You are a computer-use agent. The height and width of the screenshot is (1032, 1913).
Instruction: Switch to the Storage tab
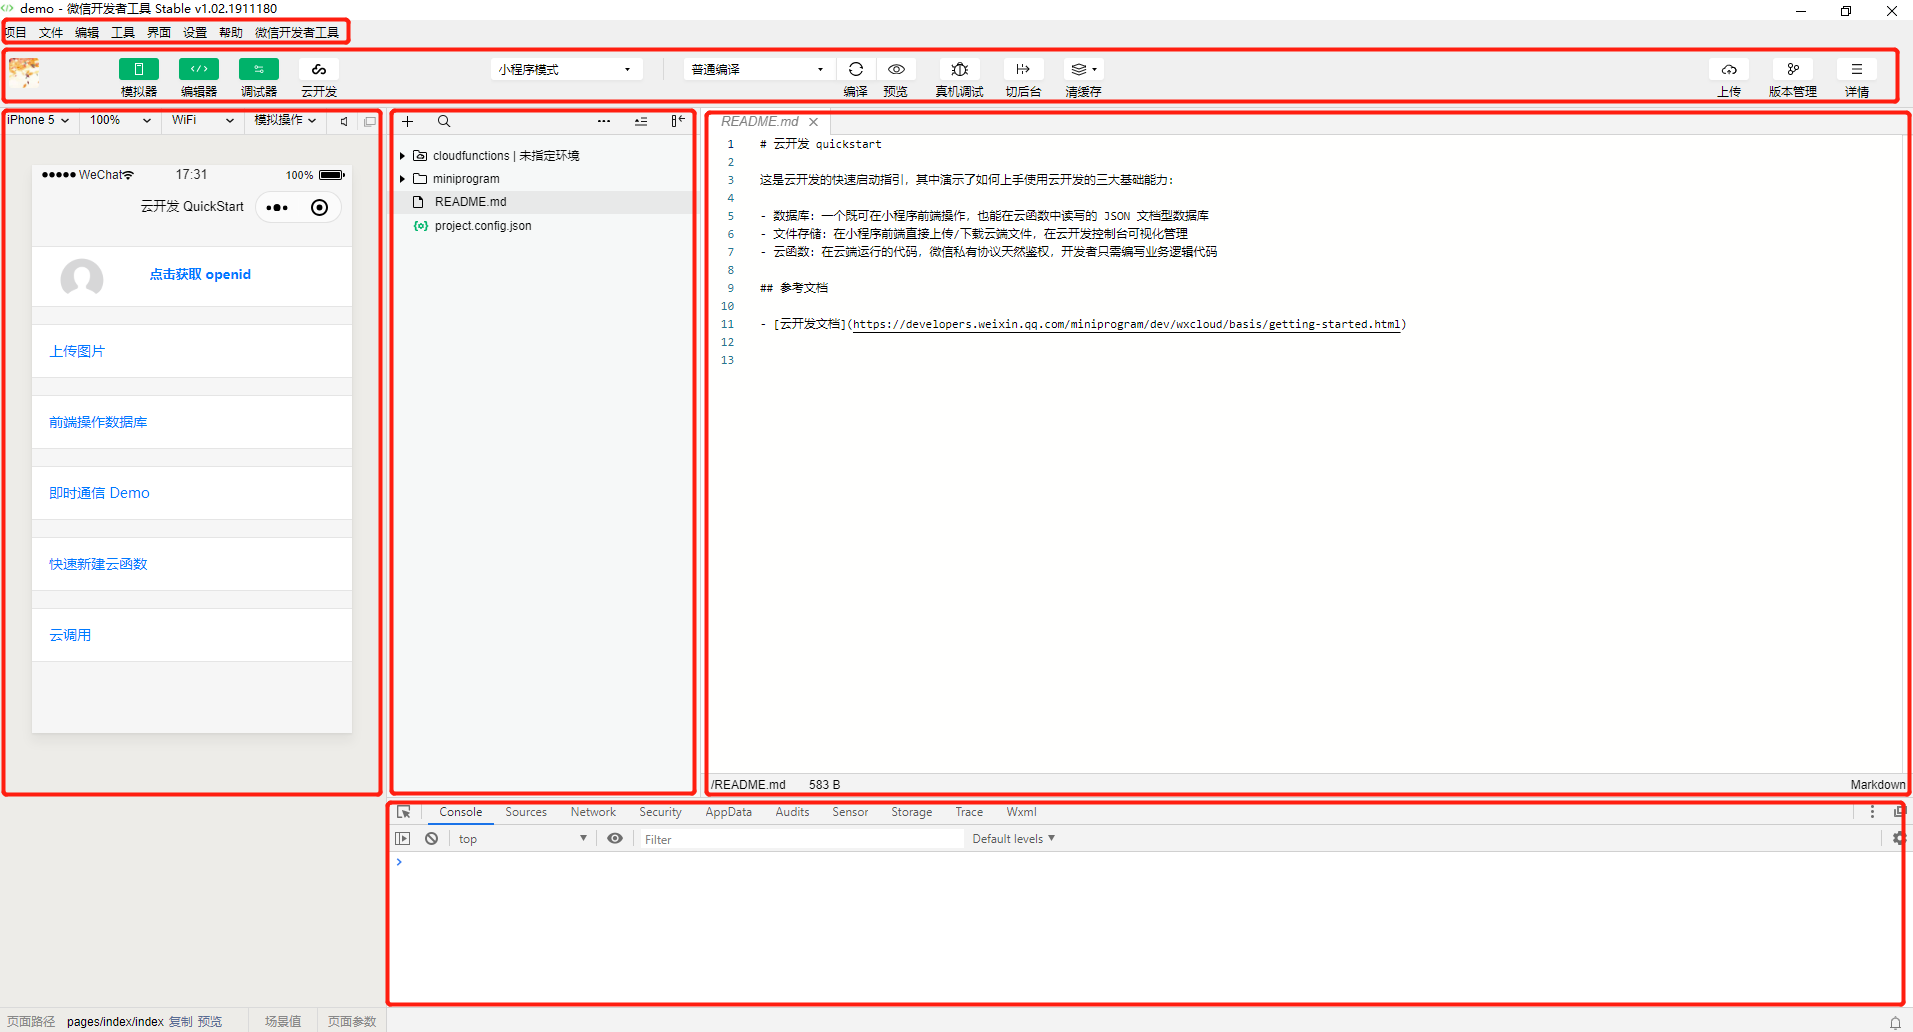click(911, 812)
